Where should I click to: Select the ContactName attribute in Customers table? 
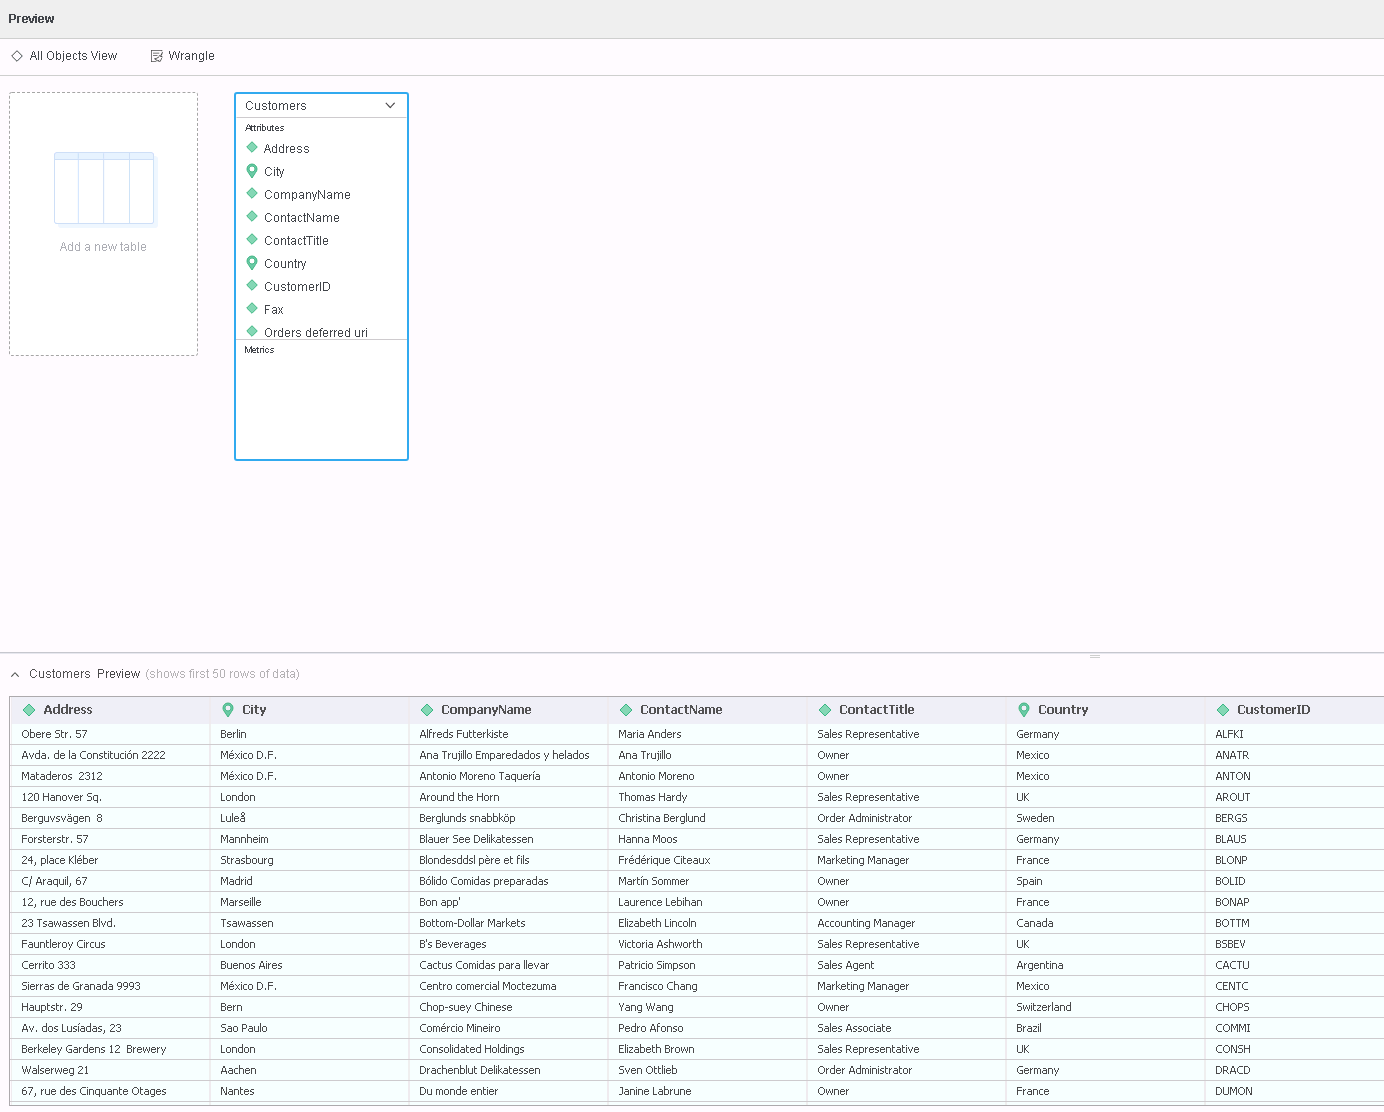point(301,218)
